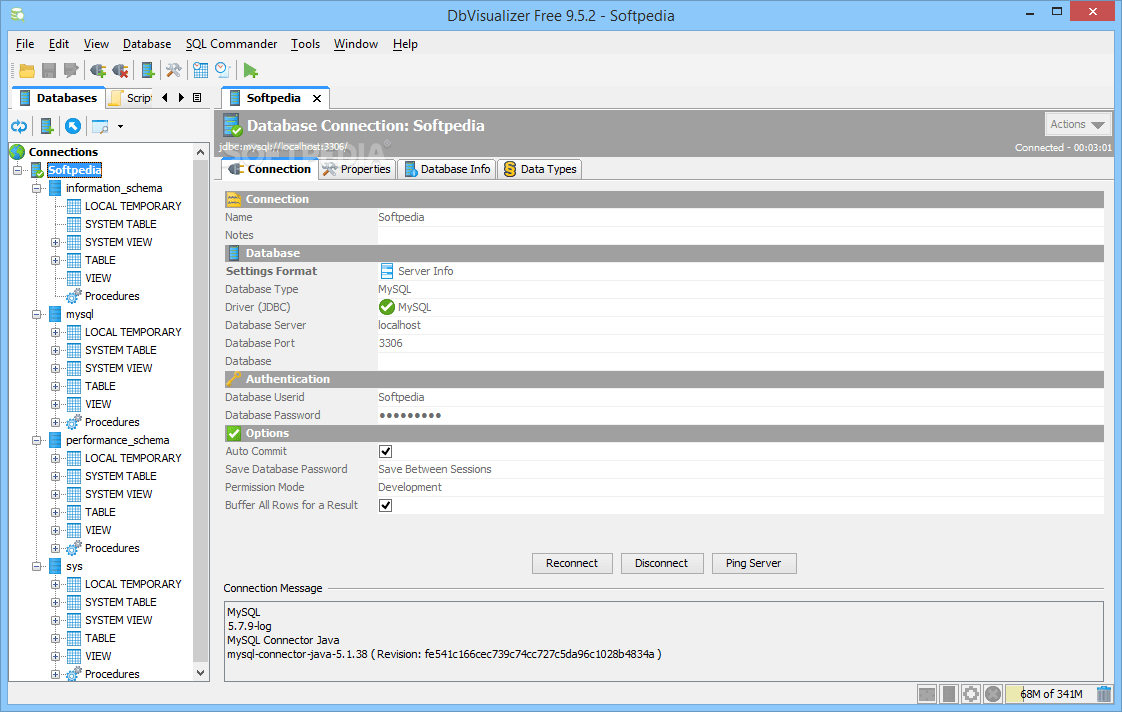This screenshot has height=712, width=1122.
Task: Show previous tab with left arrow
Action: pyautogui.click(x=165, y=98)
